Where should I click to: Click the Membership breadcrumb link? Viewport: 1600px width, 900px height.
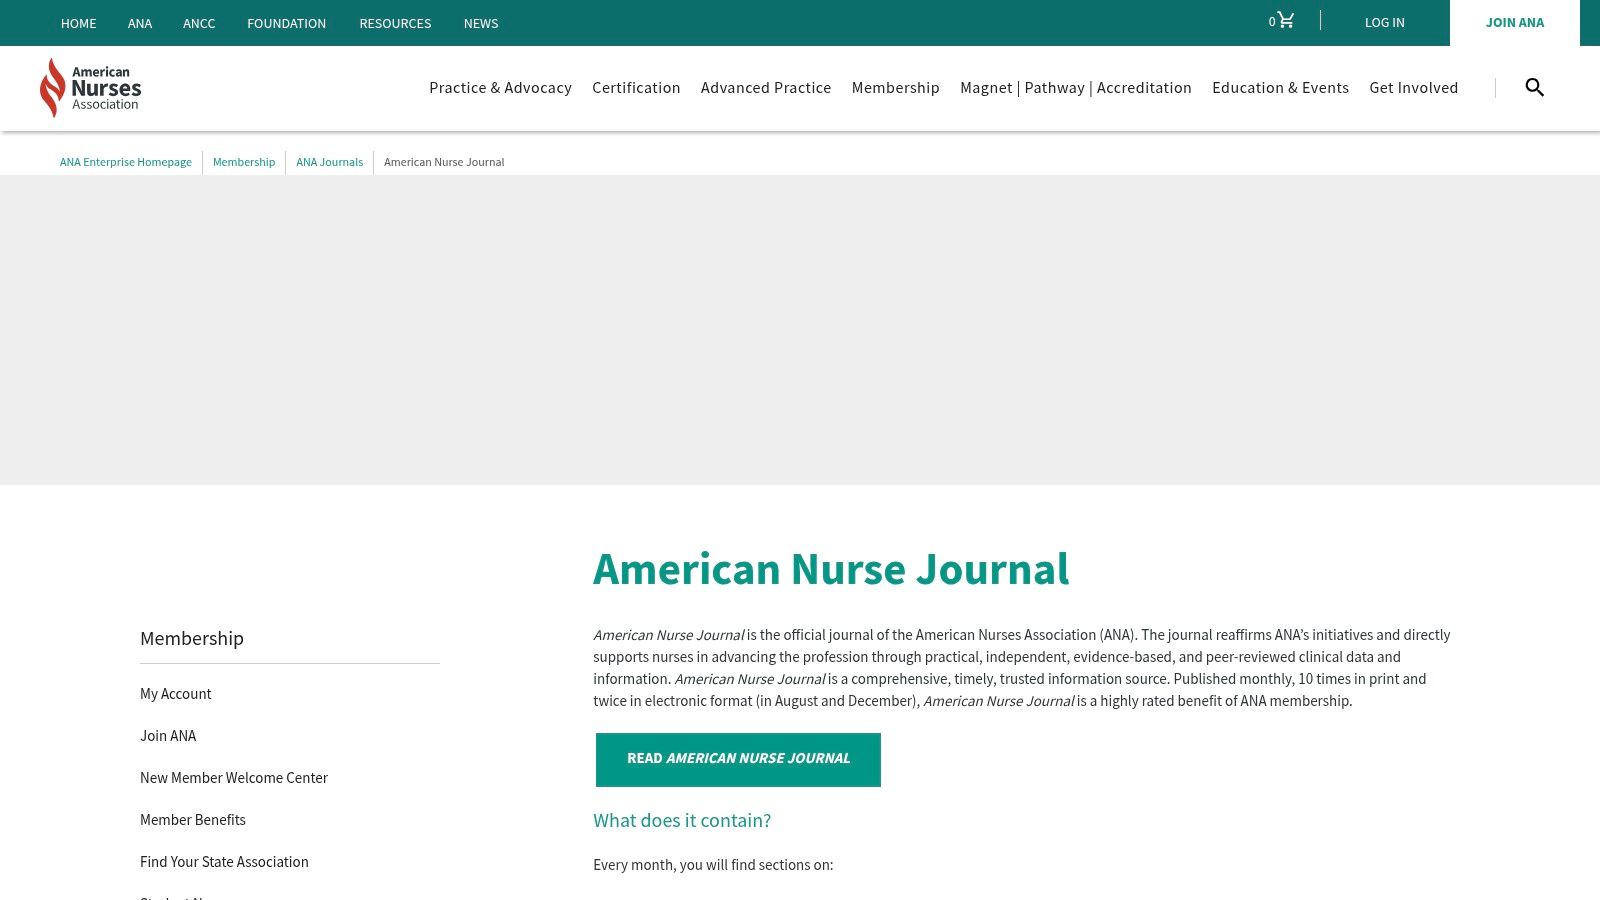(244, 162)
